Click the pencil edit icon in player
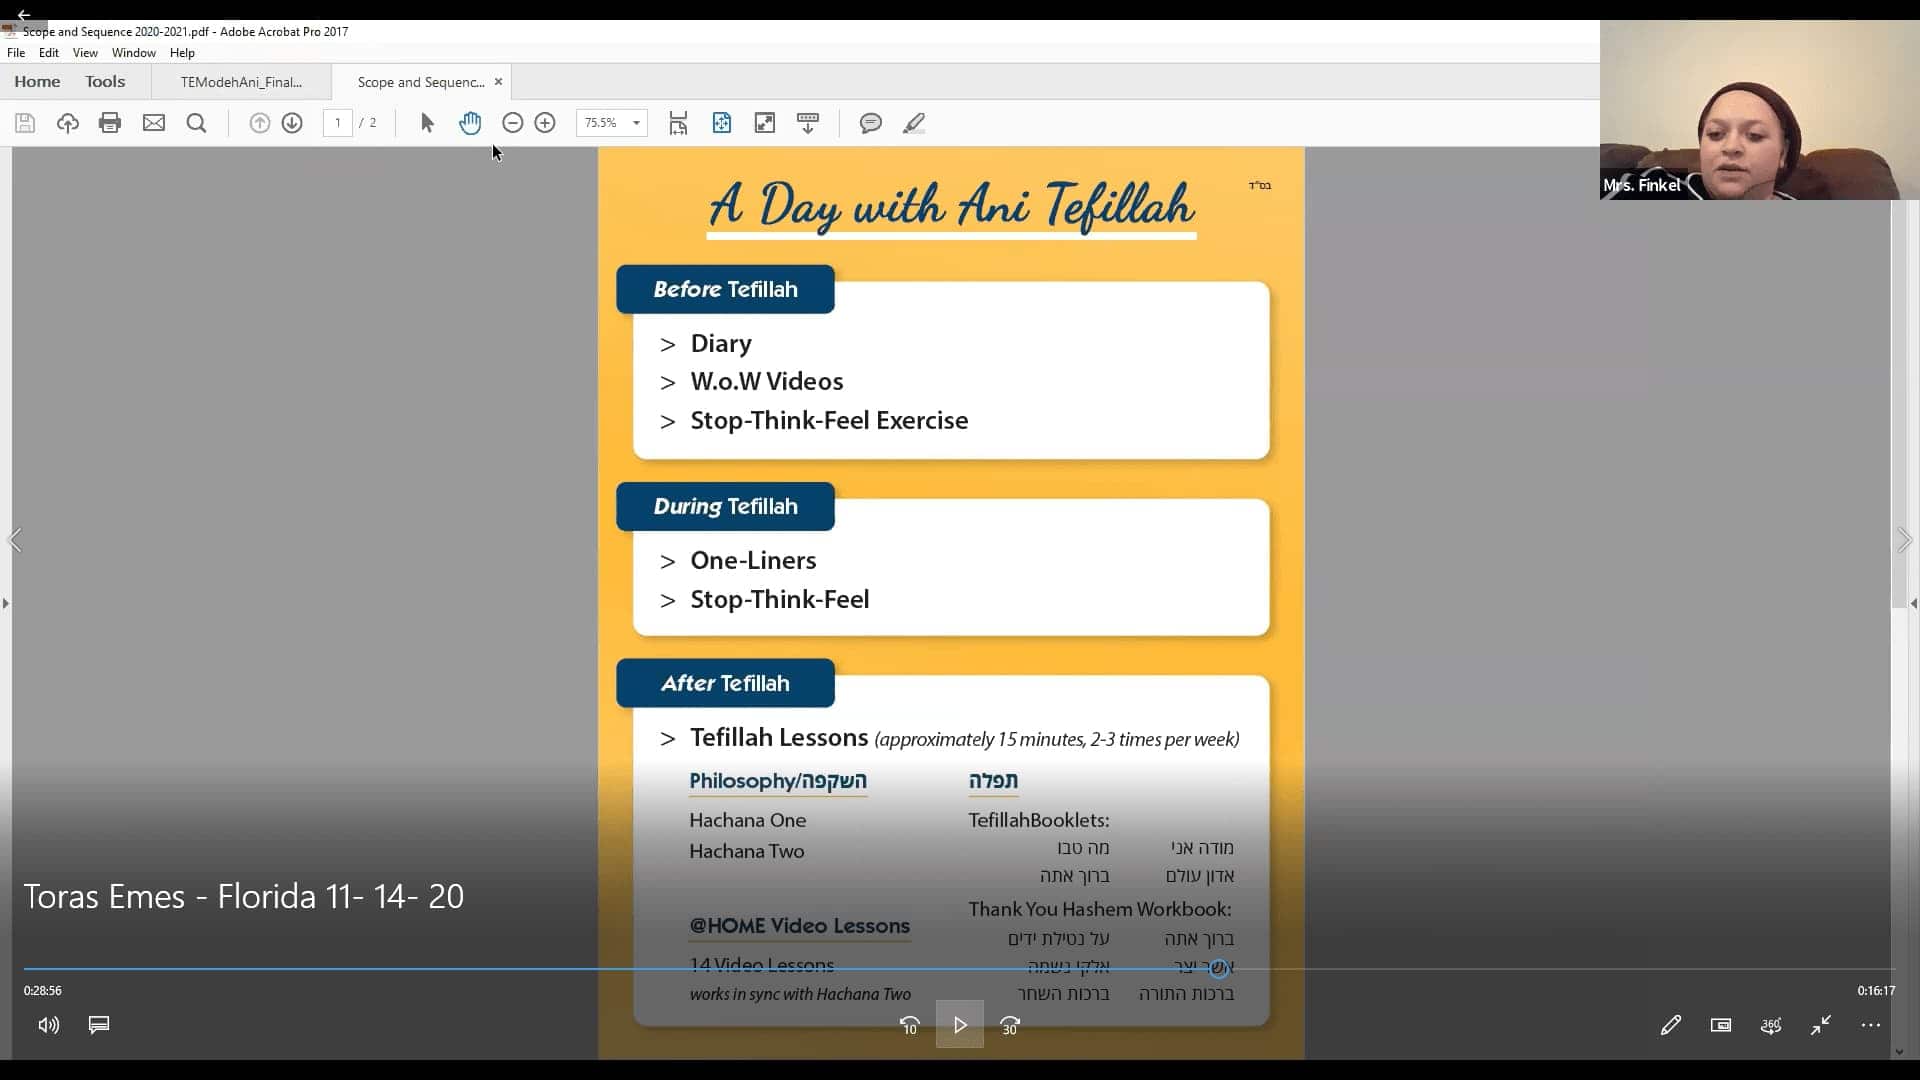This screenshot has width=1920, height=1080. click(x=1671, y=1025)
